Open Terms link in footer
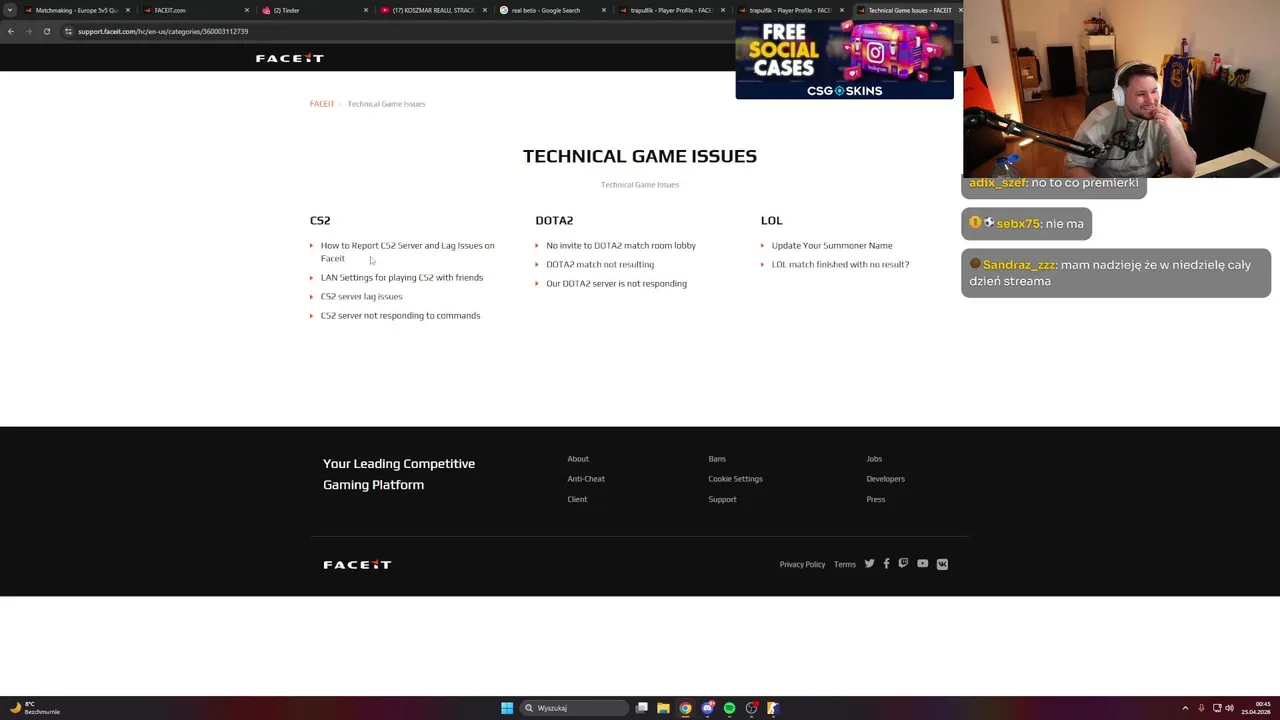 pos(845,564)
